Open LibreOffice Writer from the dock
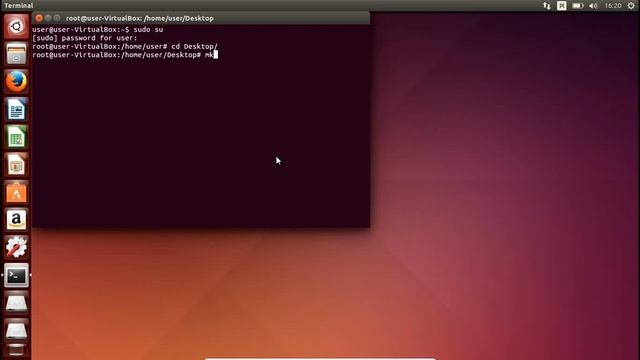Image resolution: width=640 pixels, height=360 pixels. [16, 109]
